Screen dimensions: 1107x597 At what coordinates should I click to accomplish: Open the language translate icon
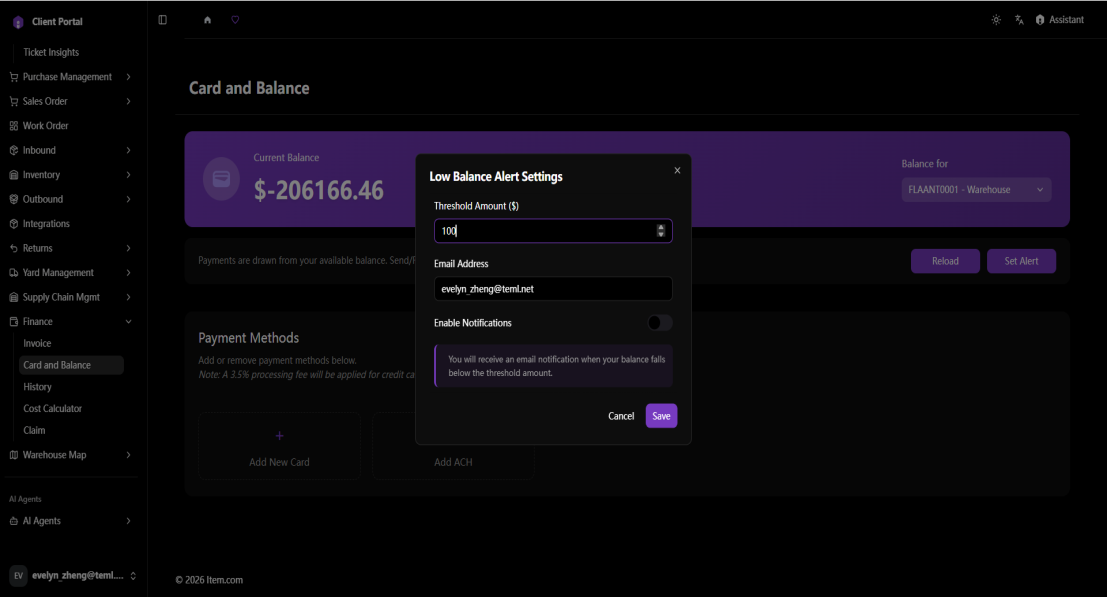[x=1019, y=20]
